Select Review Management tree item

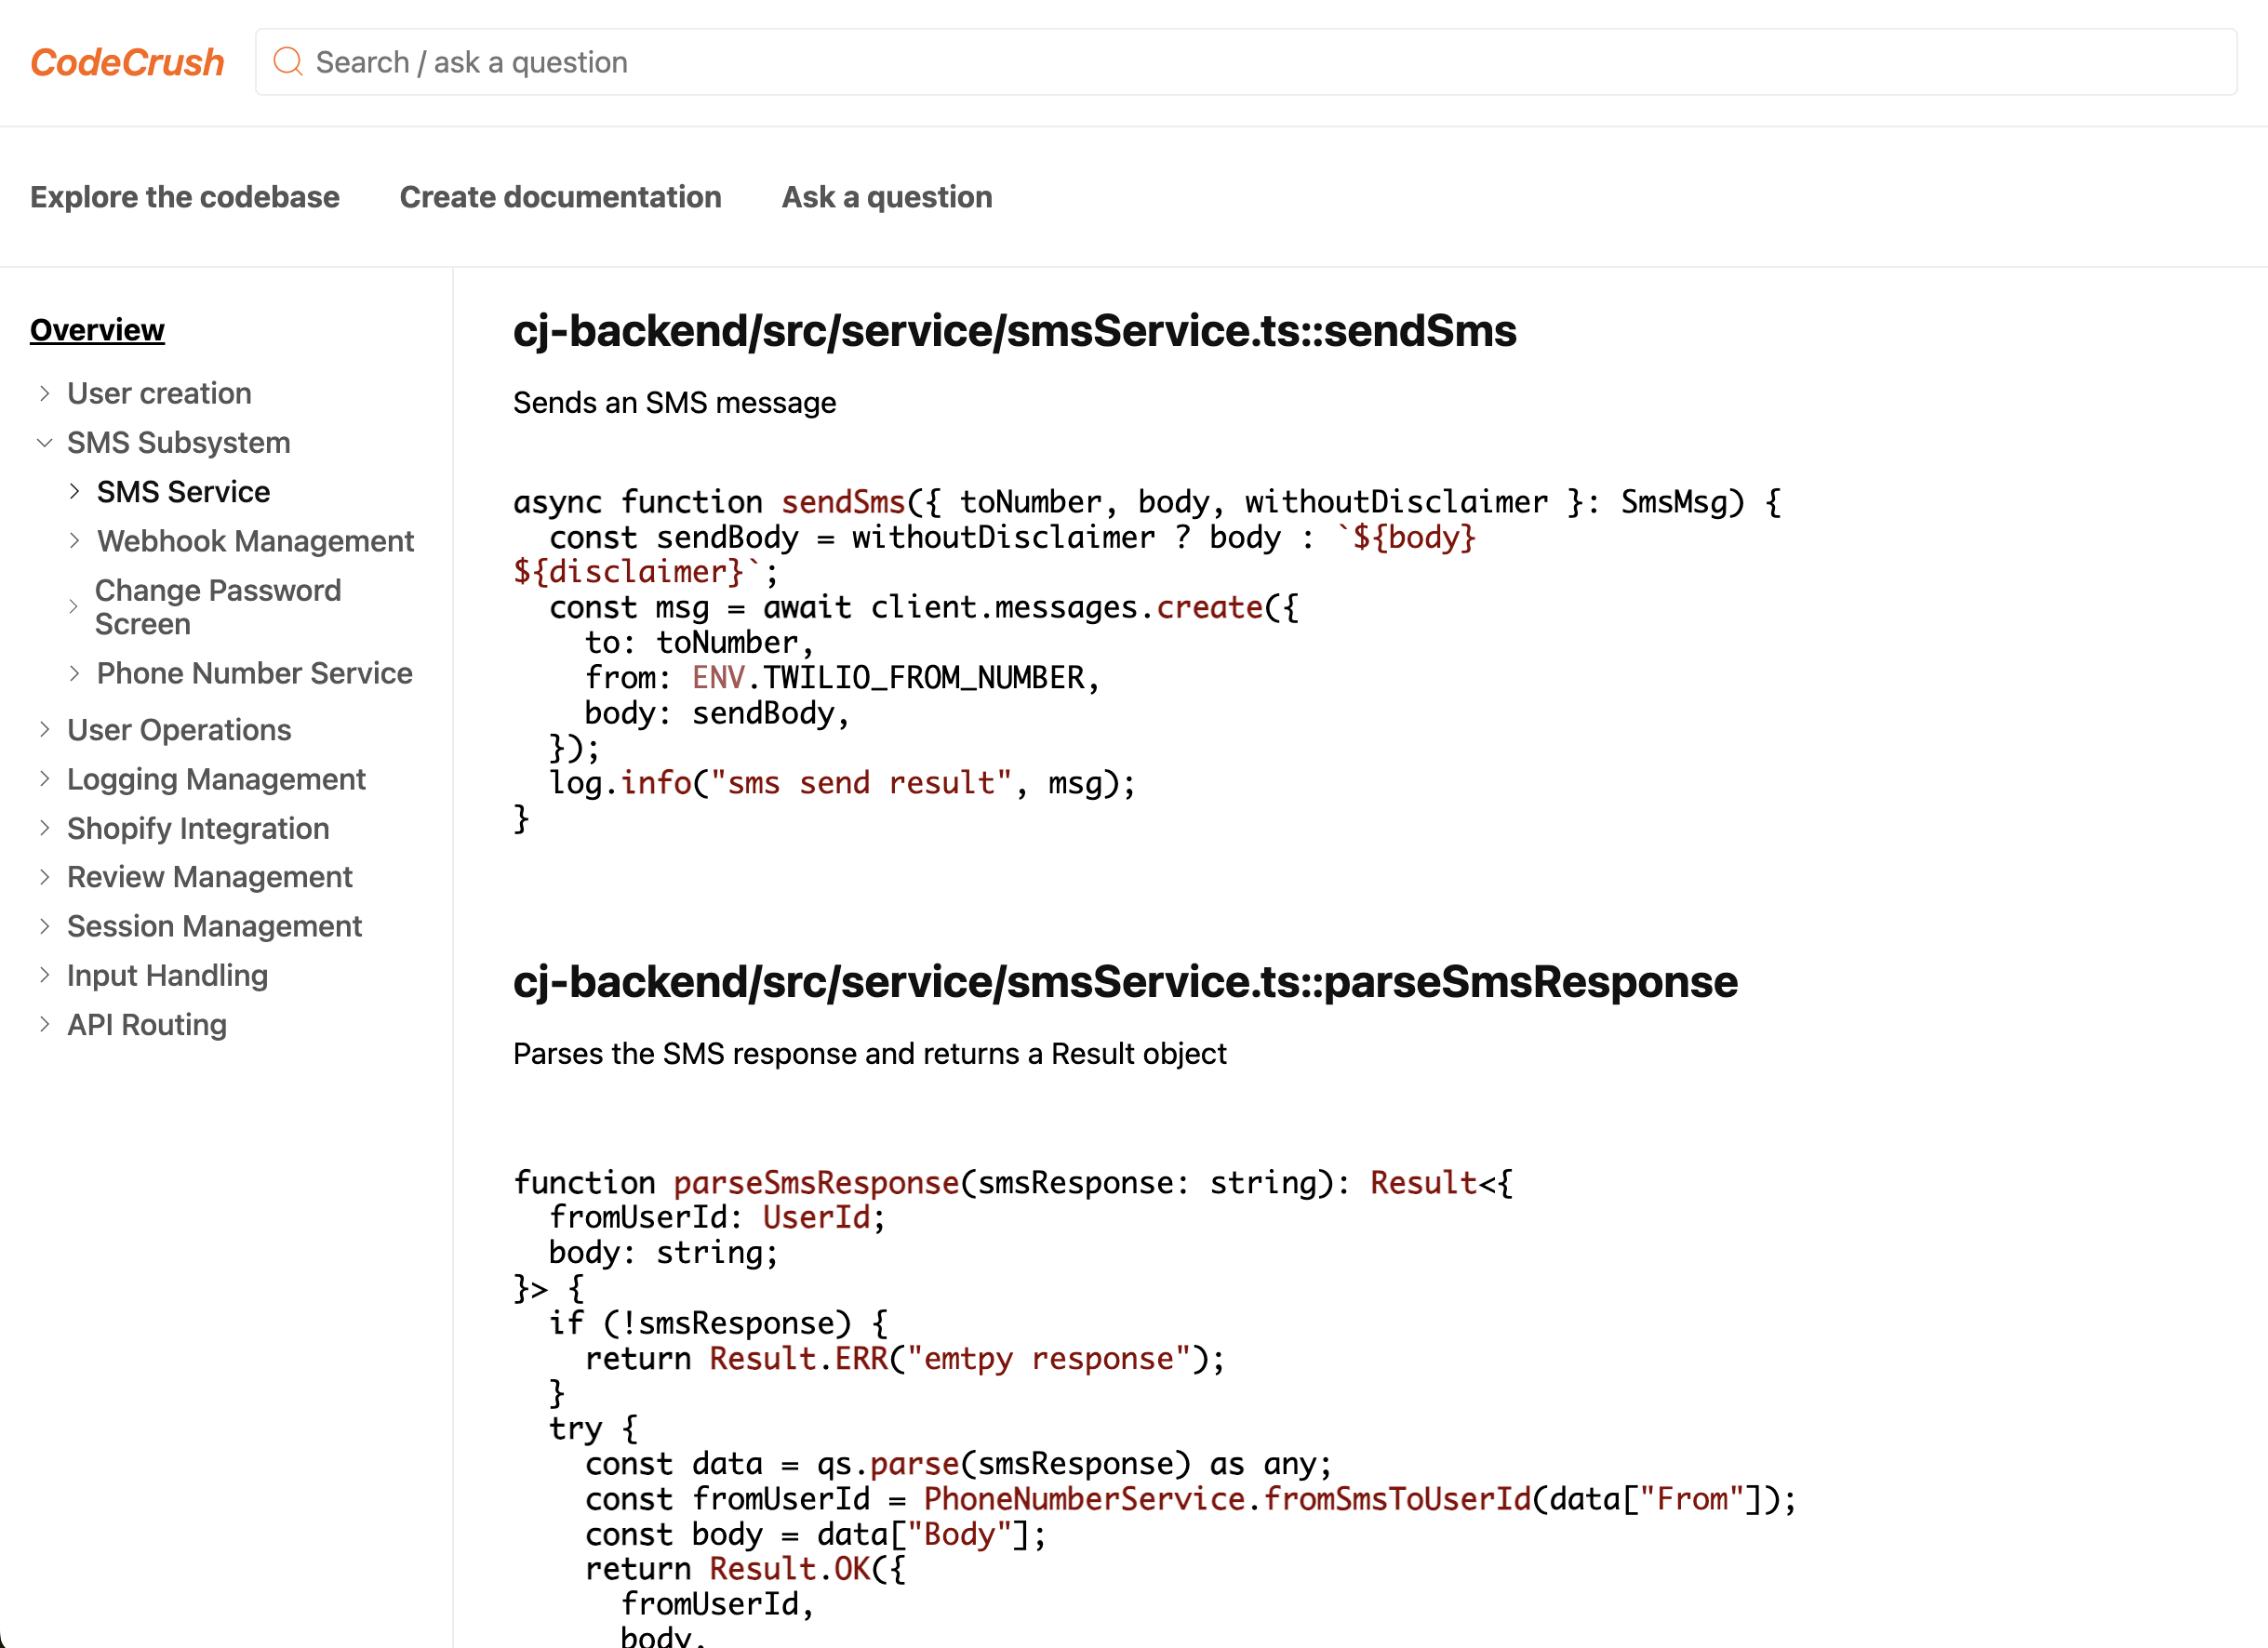209,877
